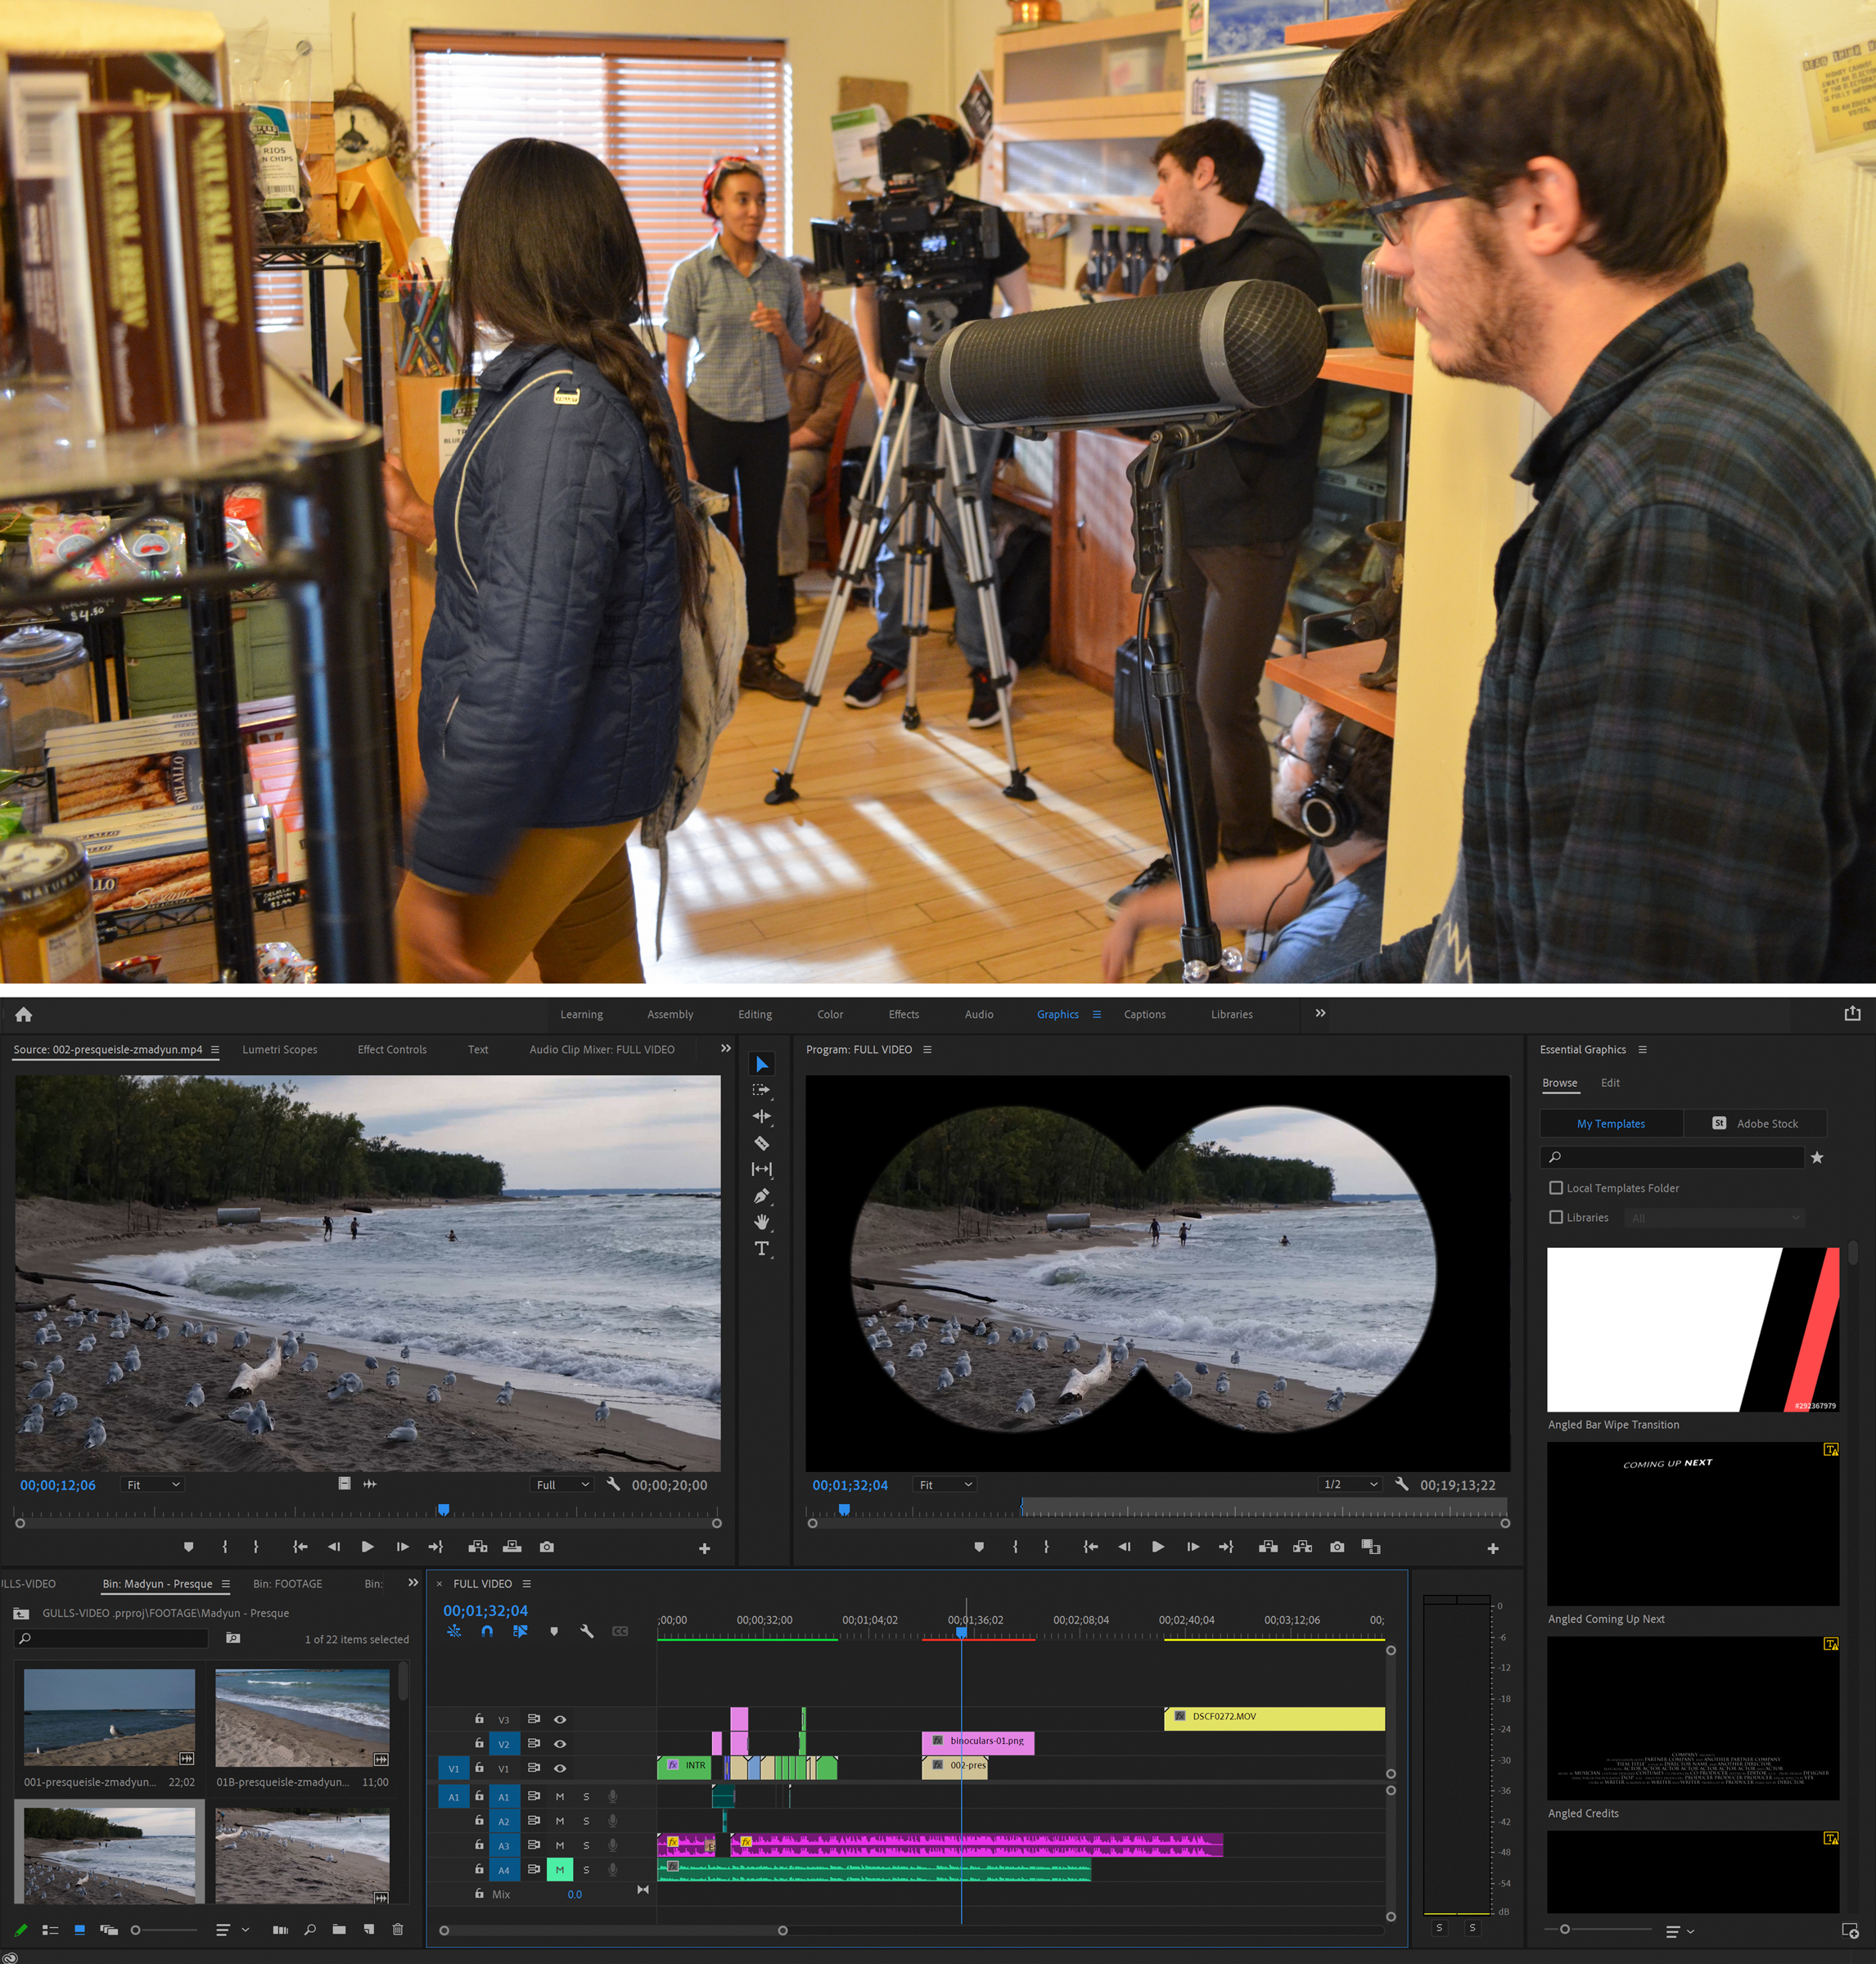Screen dimensions: 1876x1964
Task: Switch to Audio workspace
Action: [x=979, y=1014]
